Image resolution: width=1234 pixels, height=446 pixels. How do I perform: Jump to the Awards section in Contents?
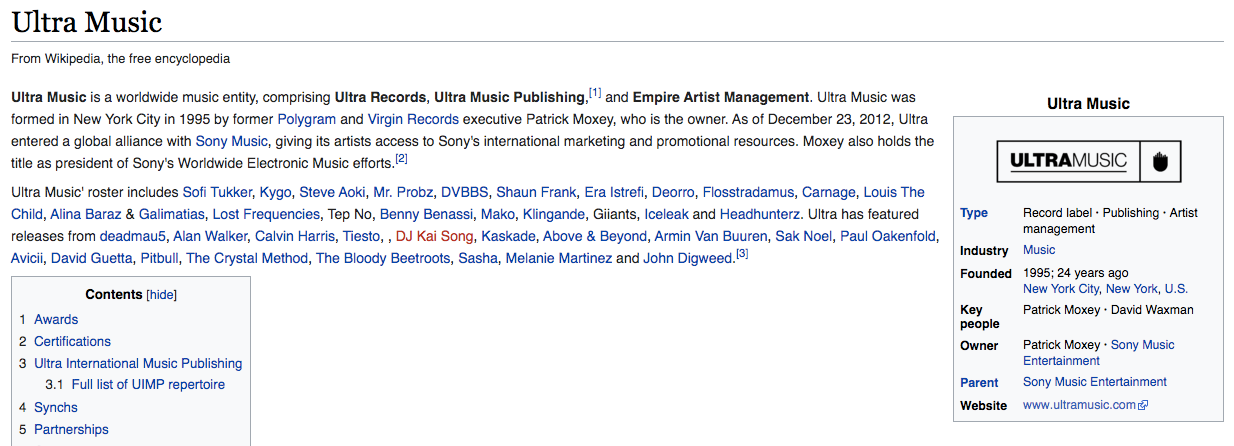[56, 319]
